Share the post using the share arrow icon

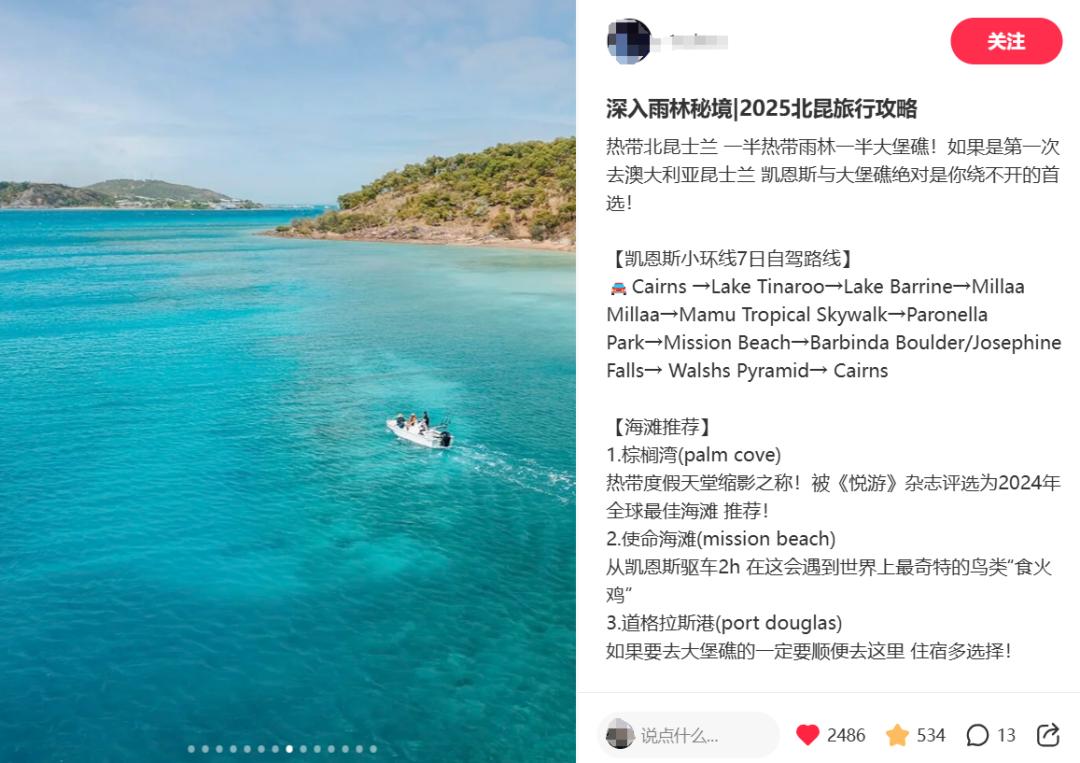pyautogui.click(x=1048, y=735)
